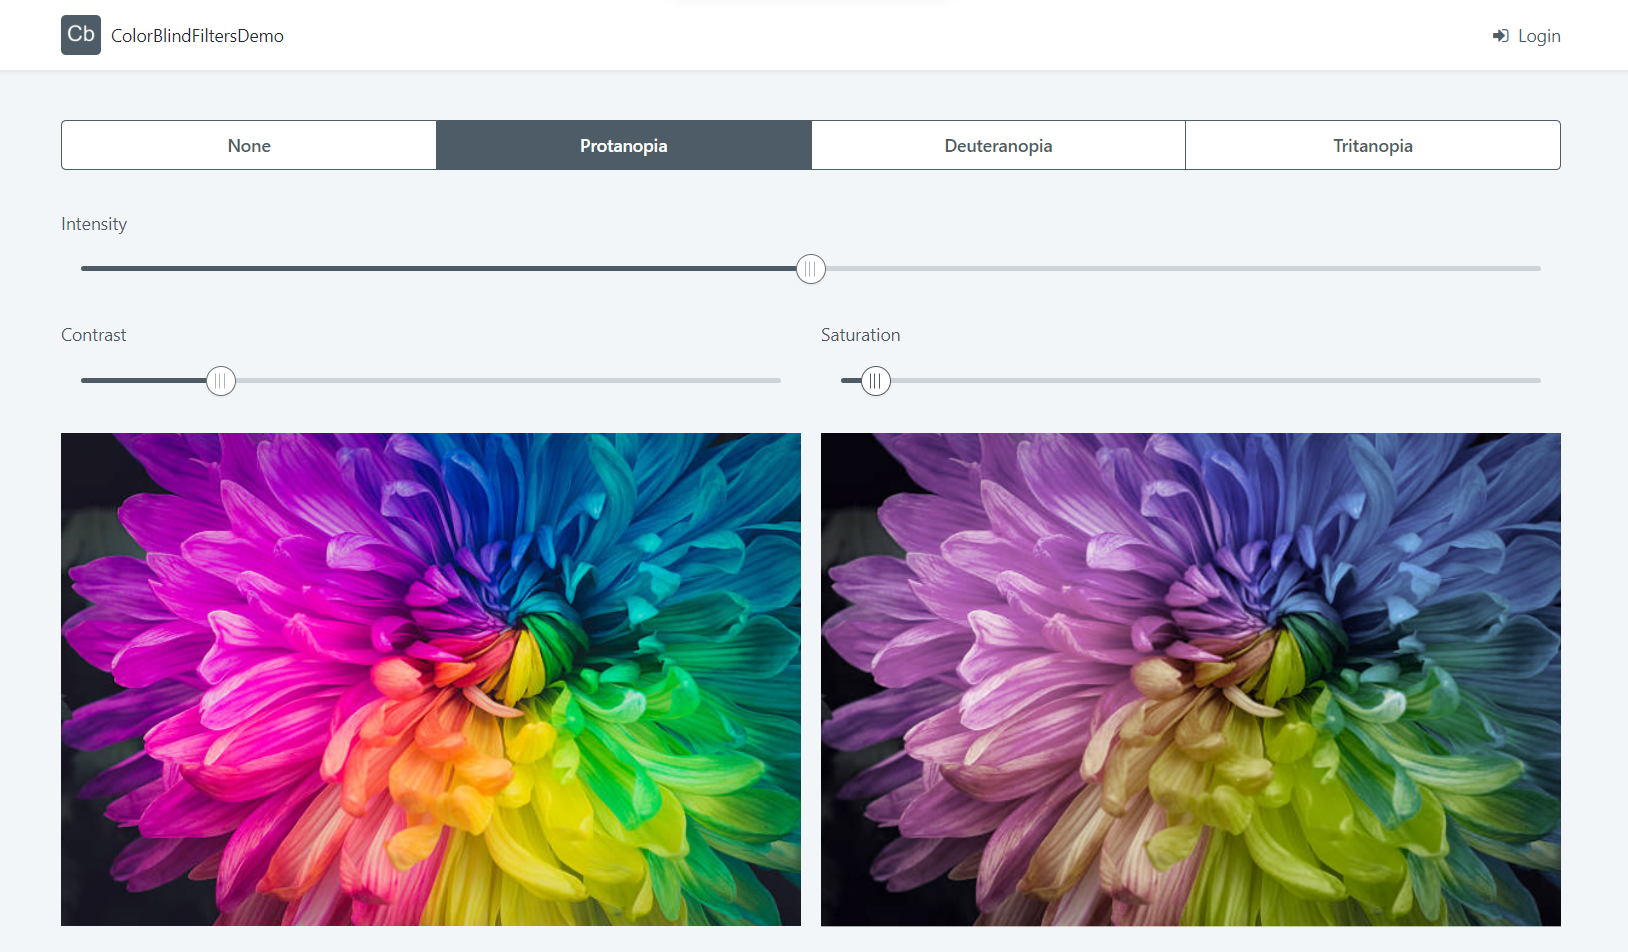Click the Saturation label text
This screenshot has width=1628, height=952.
pyautogui.click(x=861, y=335)
